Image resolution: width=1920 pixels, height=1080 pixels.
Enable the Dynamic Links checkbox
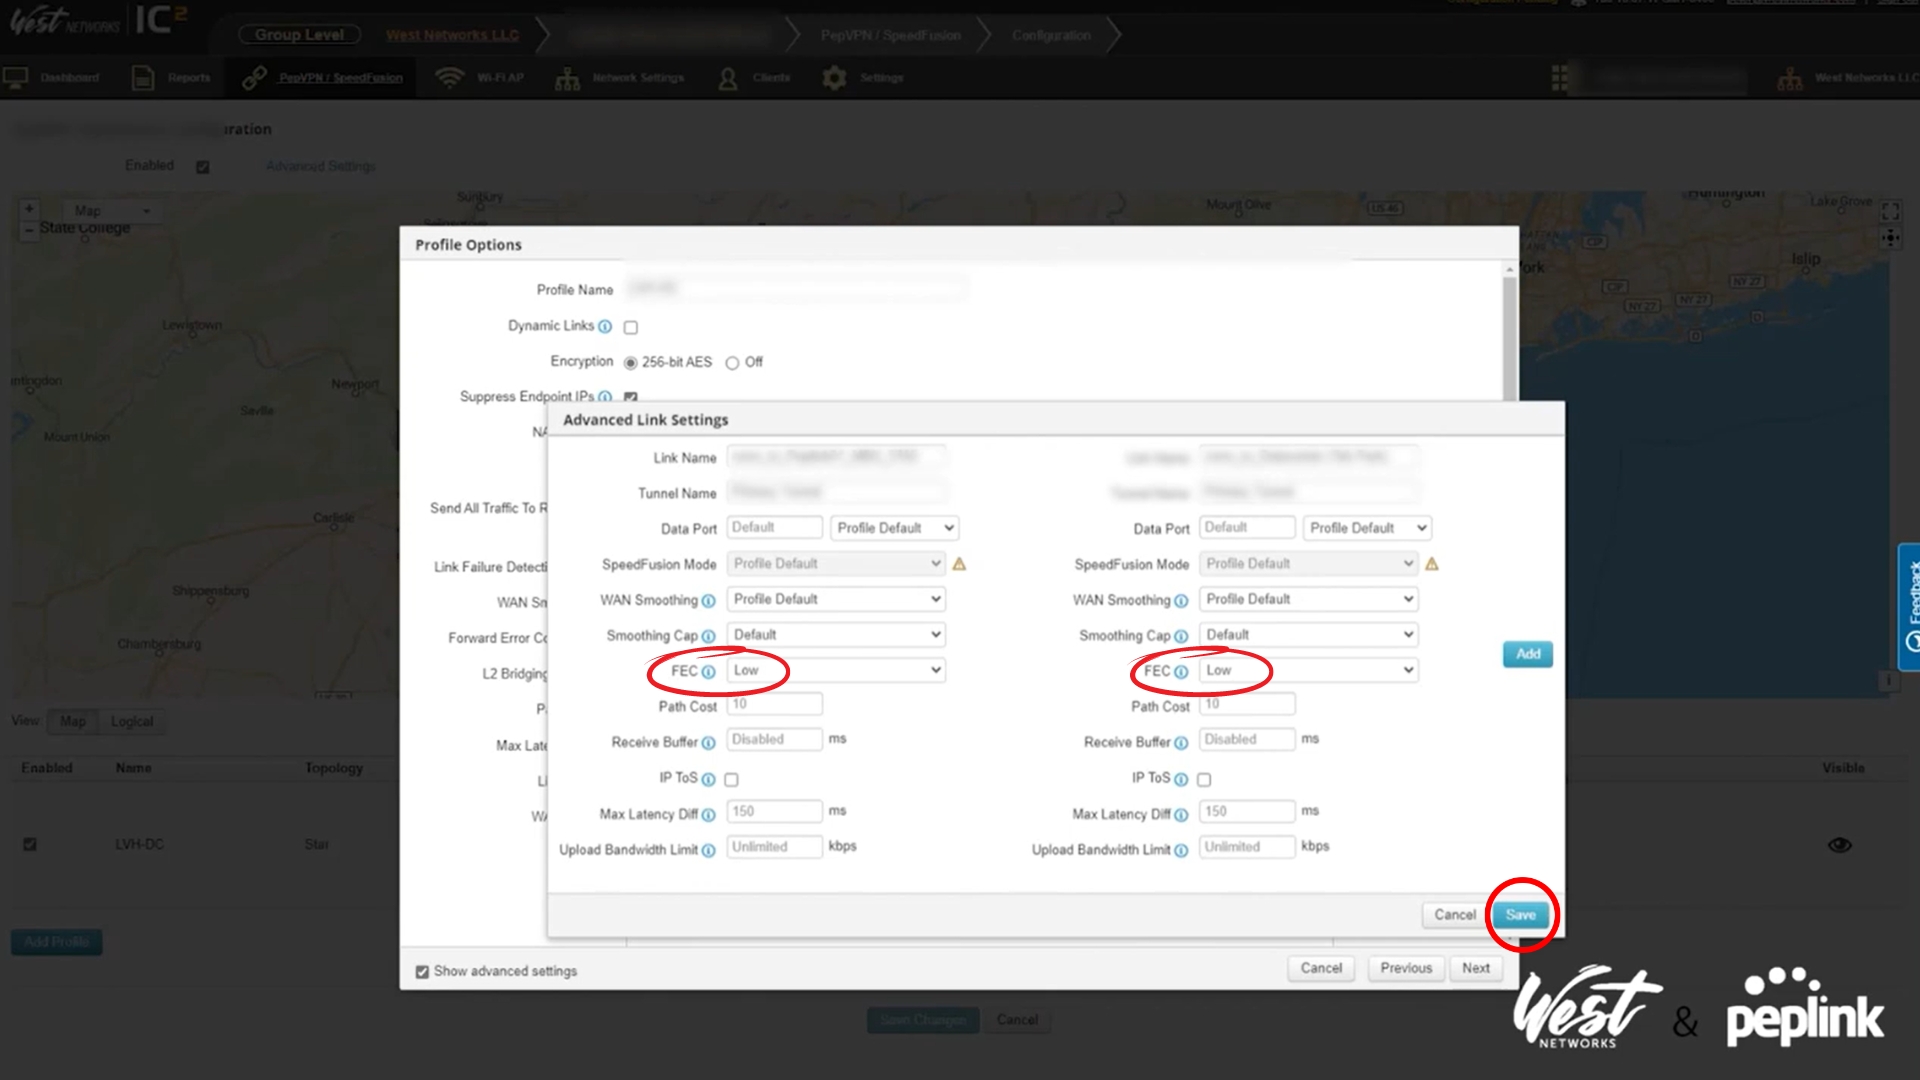pyautogui.click(x=631, y=327)
